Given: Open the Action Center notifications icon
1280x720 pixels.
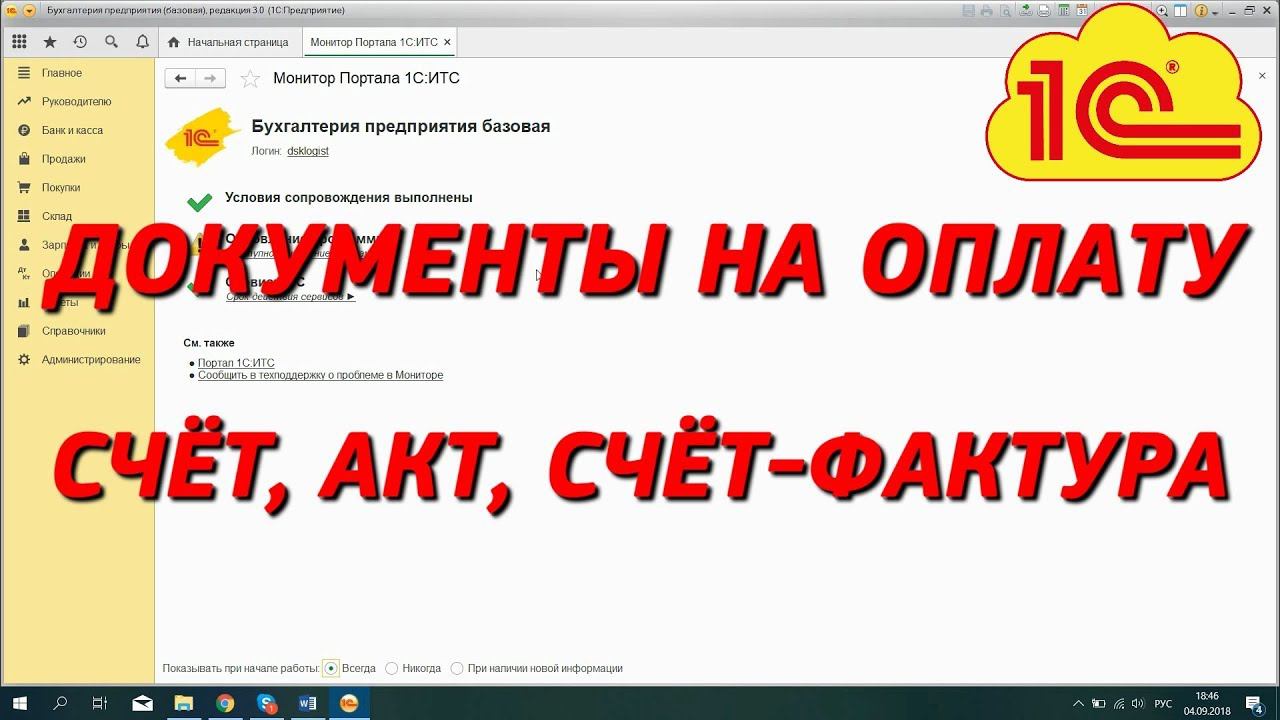Looking at the screenshot, I should 1253,703.
